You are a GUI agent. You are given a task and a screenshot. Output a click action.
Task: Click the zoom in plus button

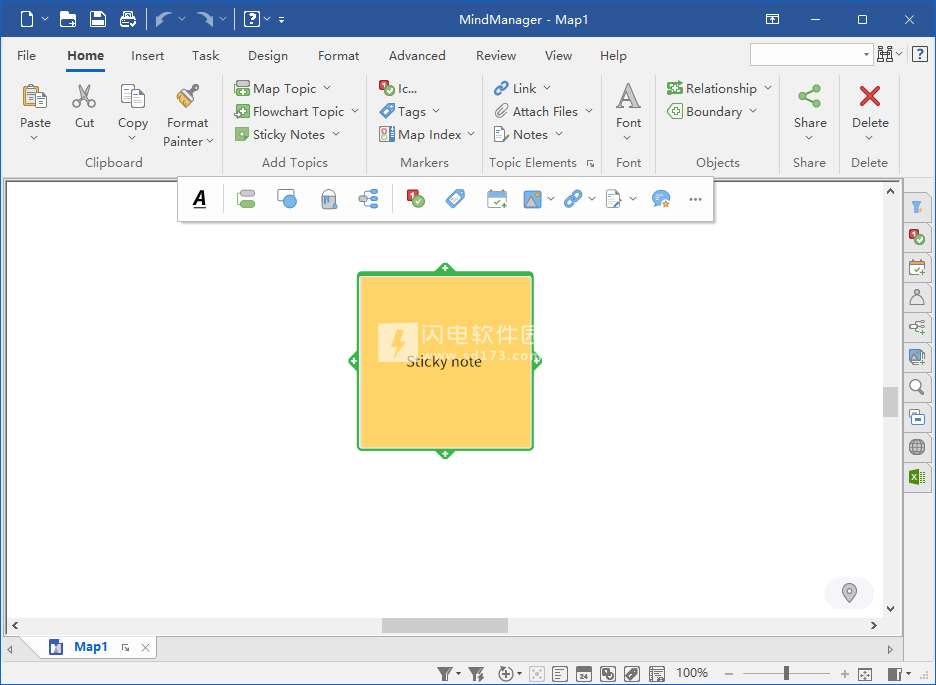point(845,674)
